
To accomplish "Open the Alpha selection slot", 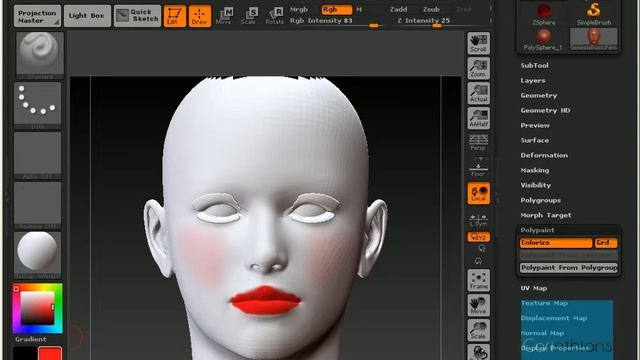I will 38,156.
